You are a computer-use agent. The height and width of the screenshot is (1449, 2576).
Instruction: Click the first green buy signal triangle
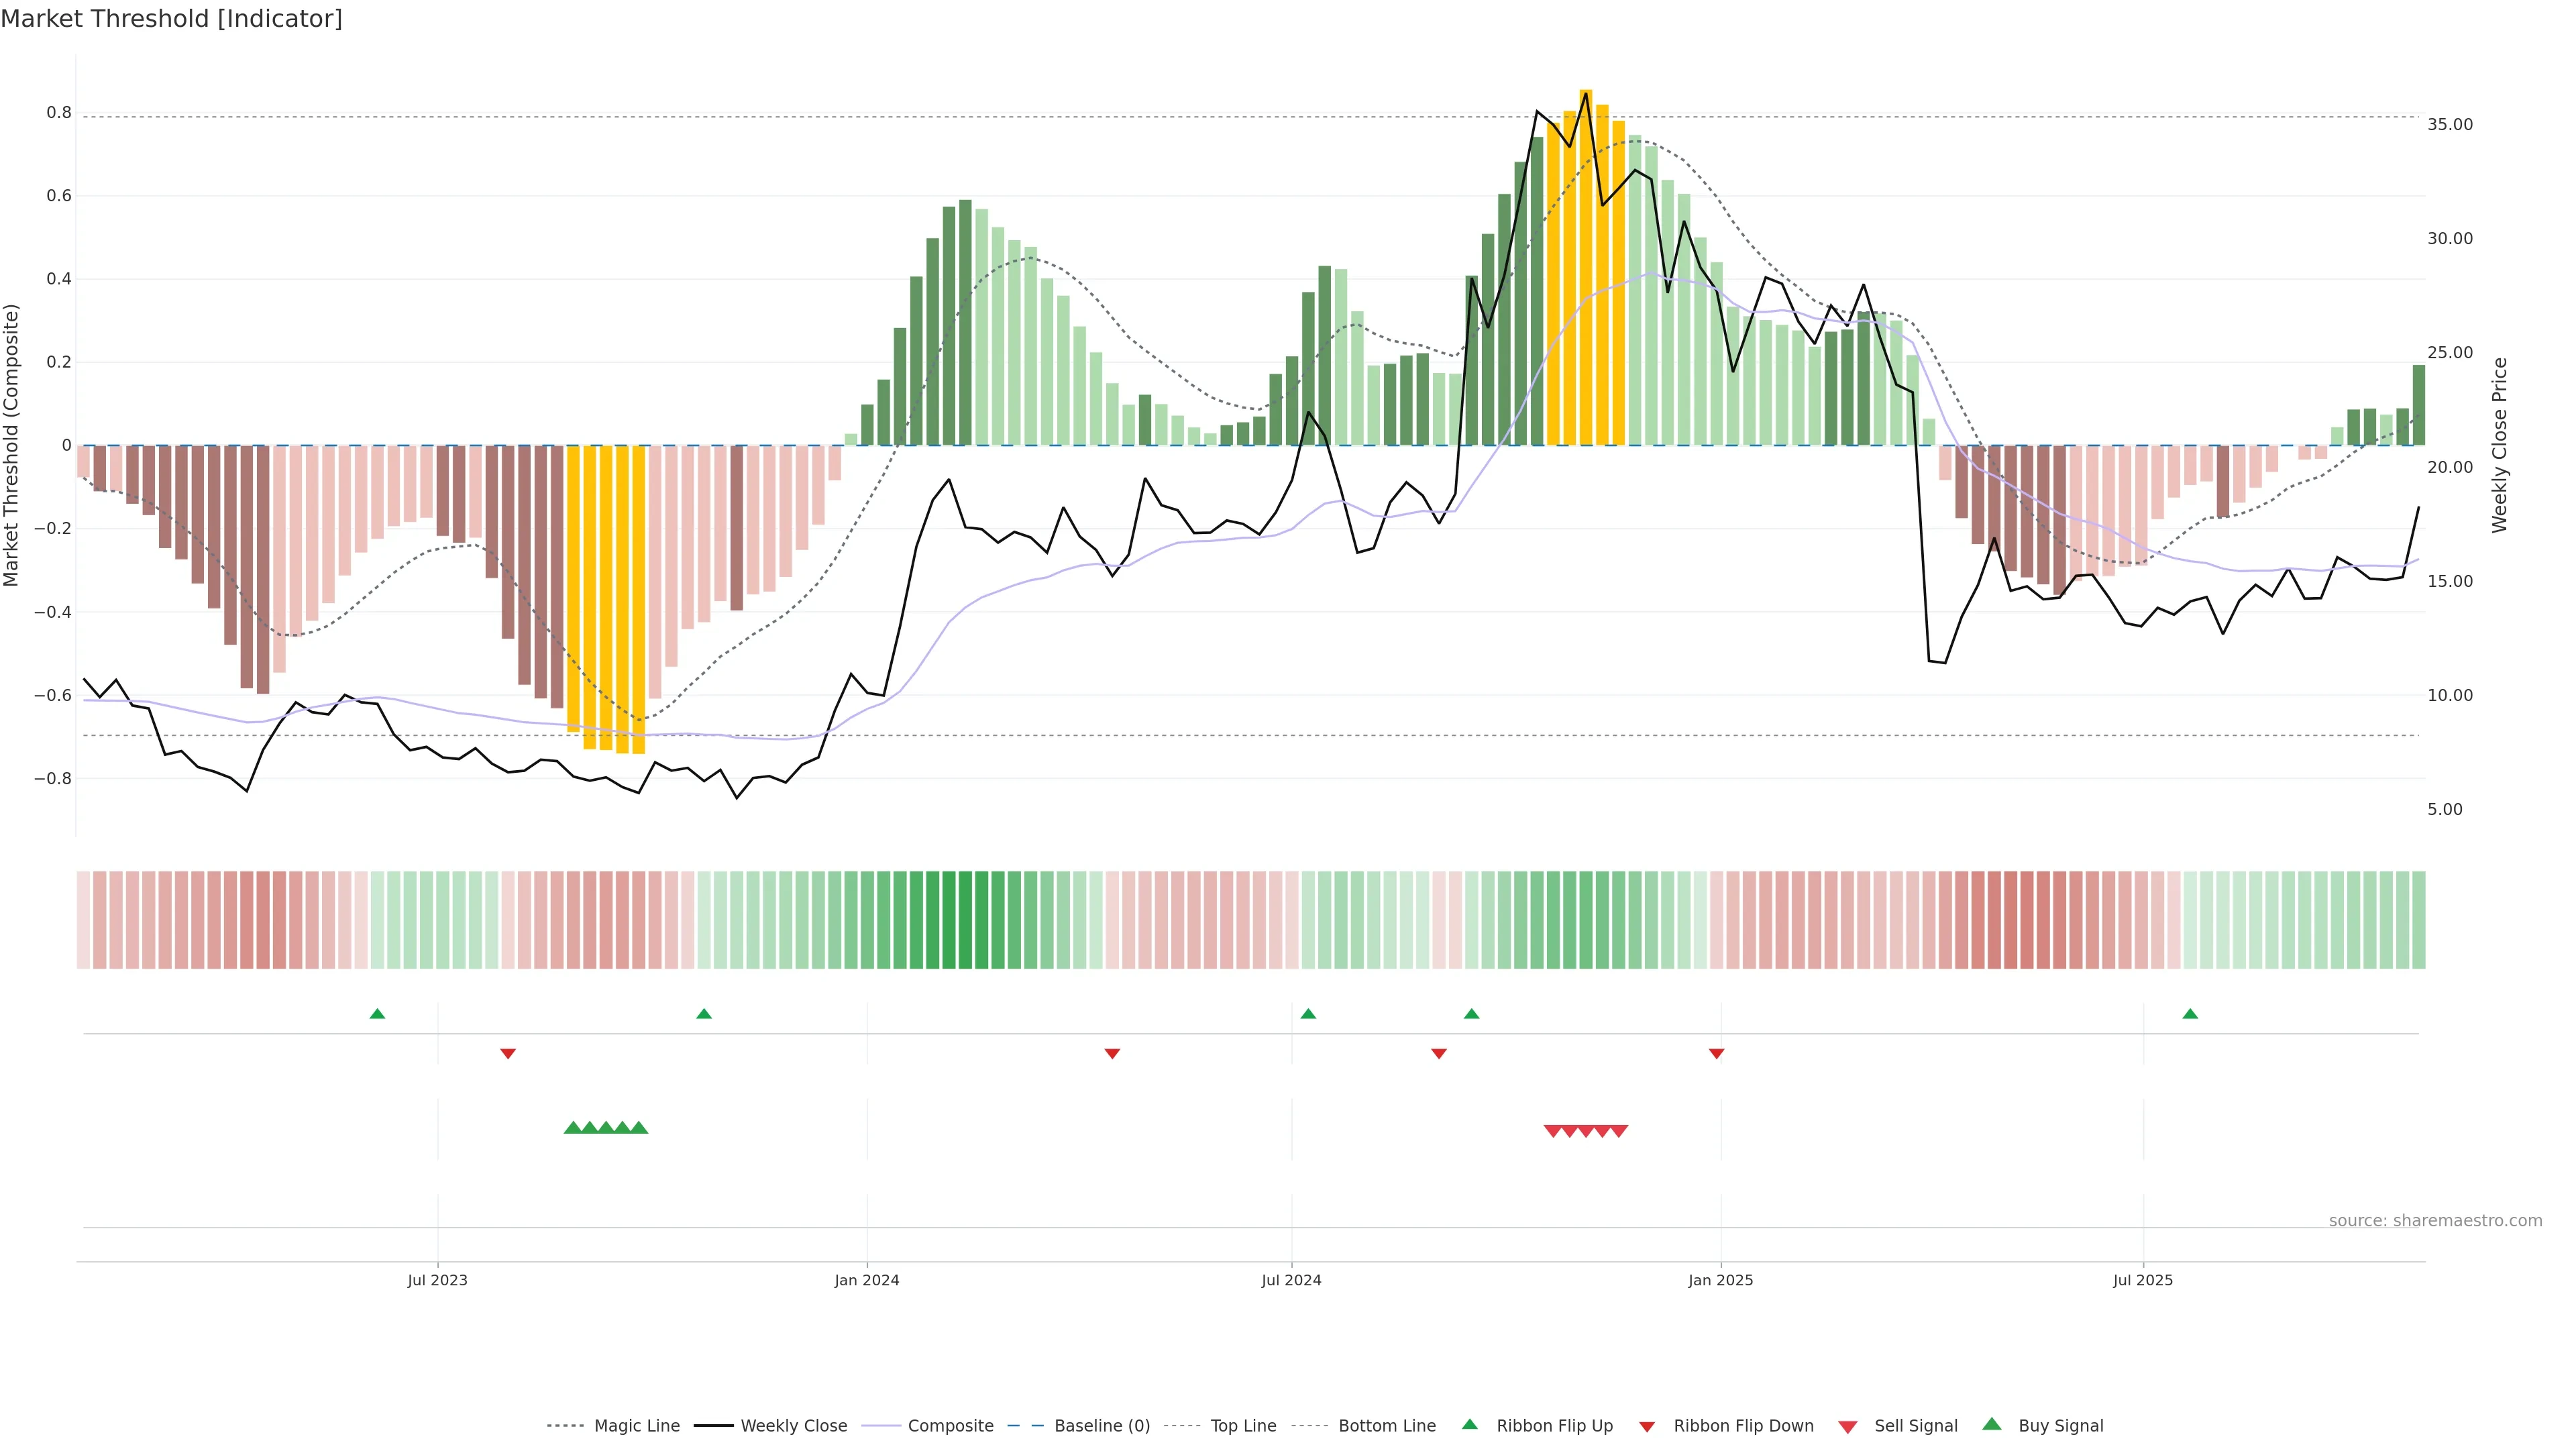[573, 1128]
